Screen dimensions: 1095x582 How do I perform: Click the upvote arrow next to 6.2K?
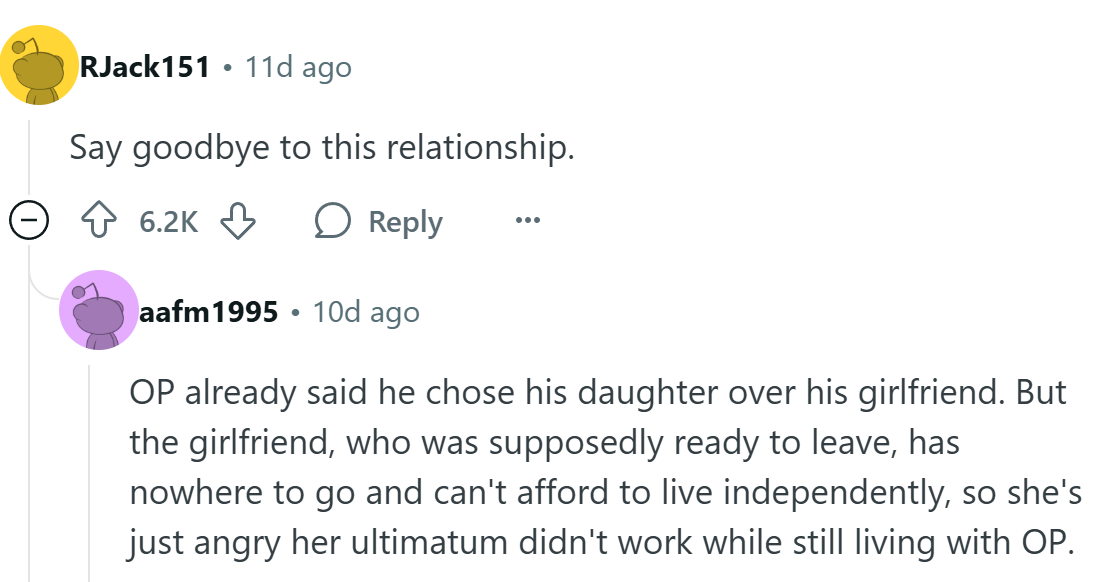point(100,221)
